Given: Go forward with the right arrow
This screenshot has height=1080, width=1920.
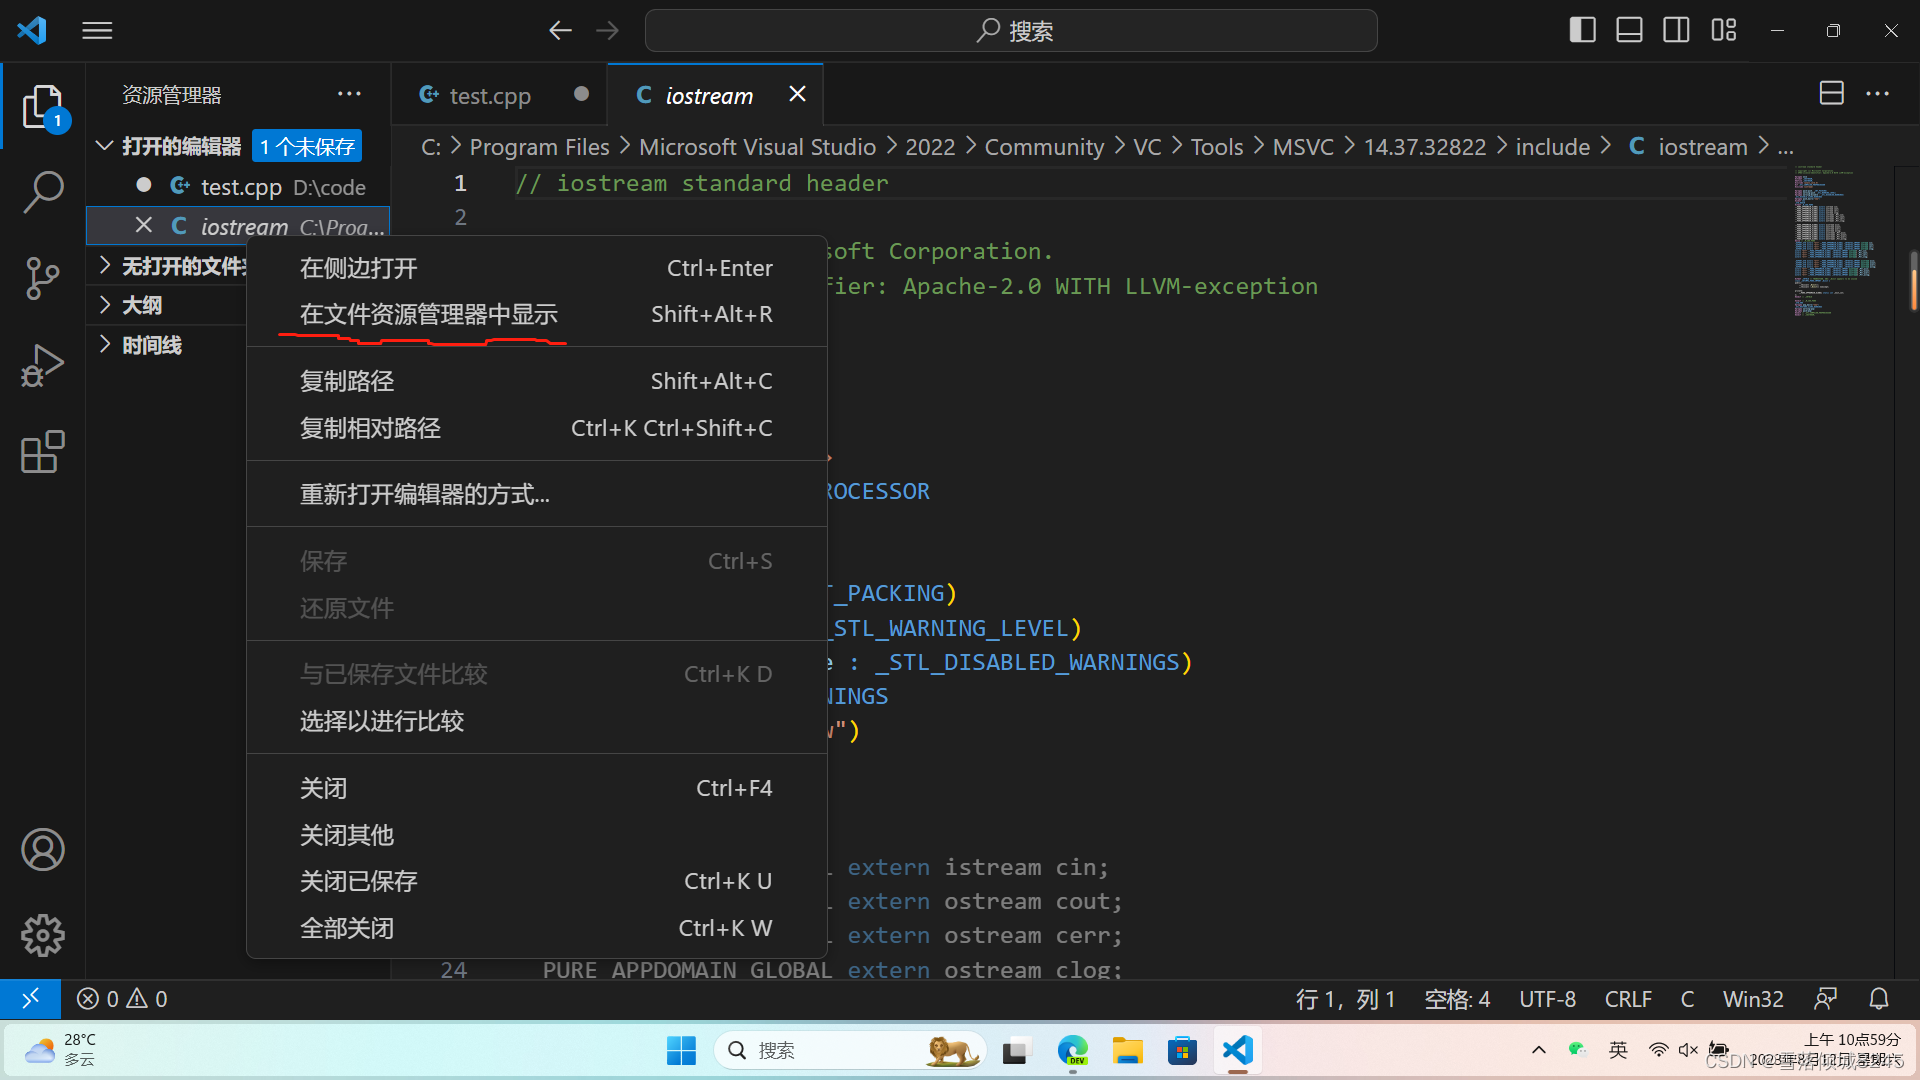Looking at the screenshot, I should (x=607, y=31).
